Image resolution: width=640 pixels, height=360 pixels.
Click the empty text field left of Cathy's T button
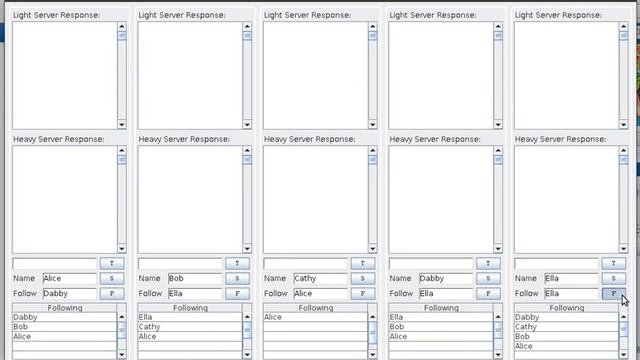tap(305, 263)
